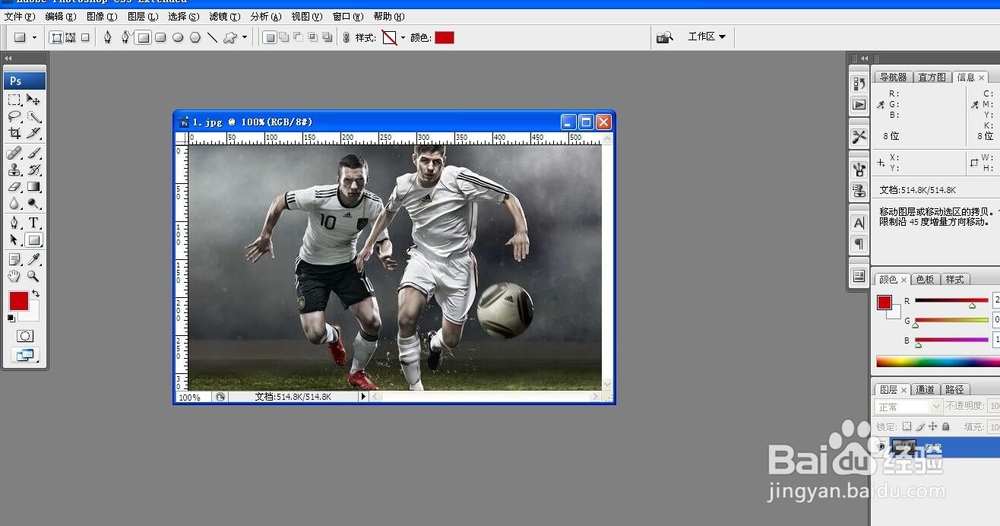This screenshot has height=526, width=1000.
Task: Enable Add to Shape Area option
Action: tap(284, 38)
